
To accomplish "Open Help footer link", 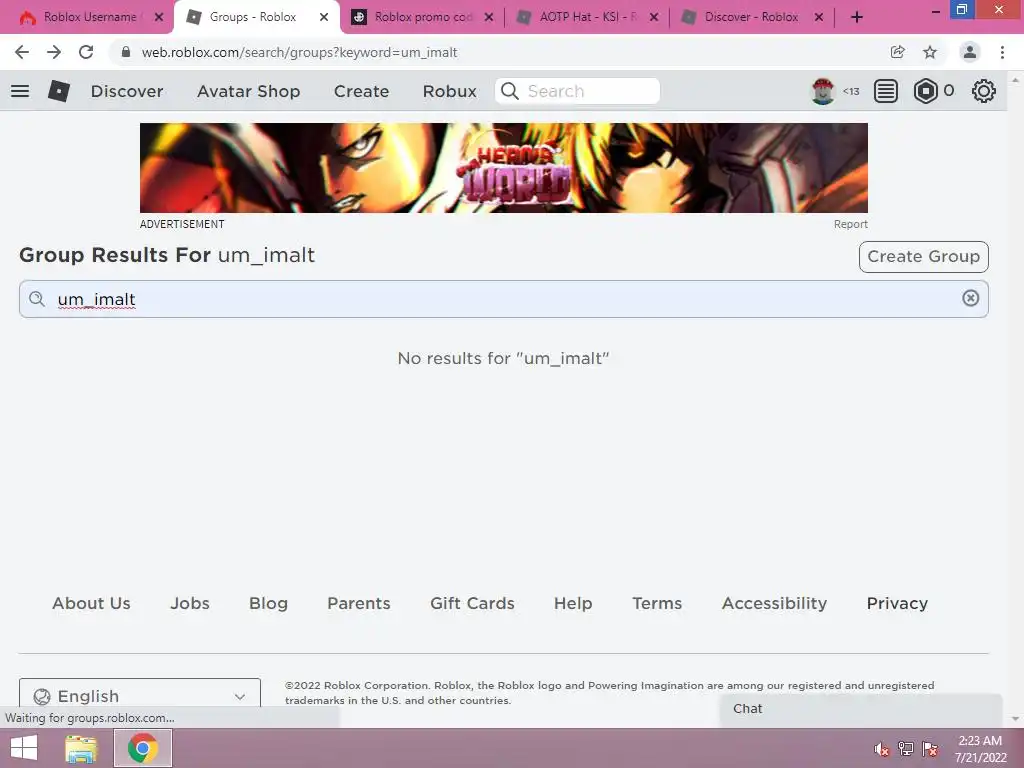I will pyautogui.click(x=573, y=603).
